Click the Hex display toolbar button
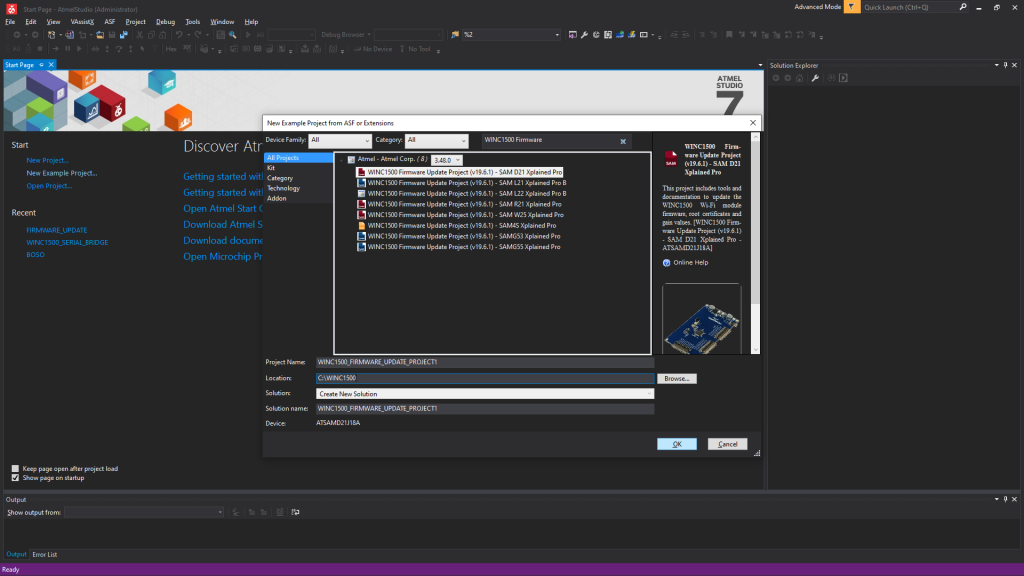 171,49
